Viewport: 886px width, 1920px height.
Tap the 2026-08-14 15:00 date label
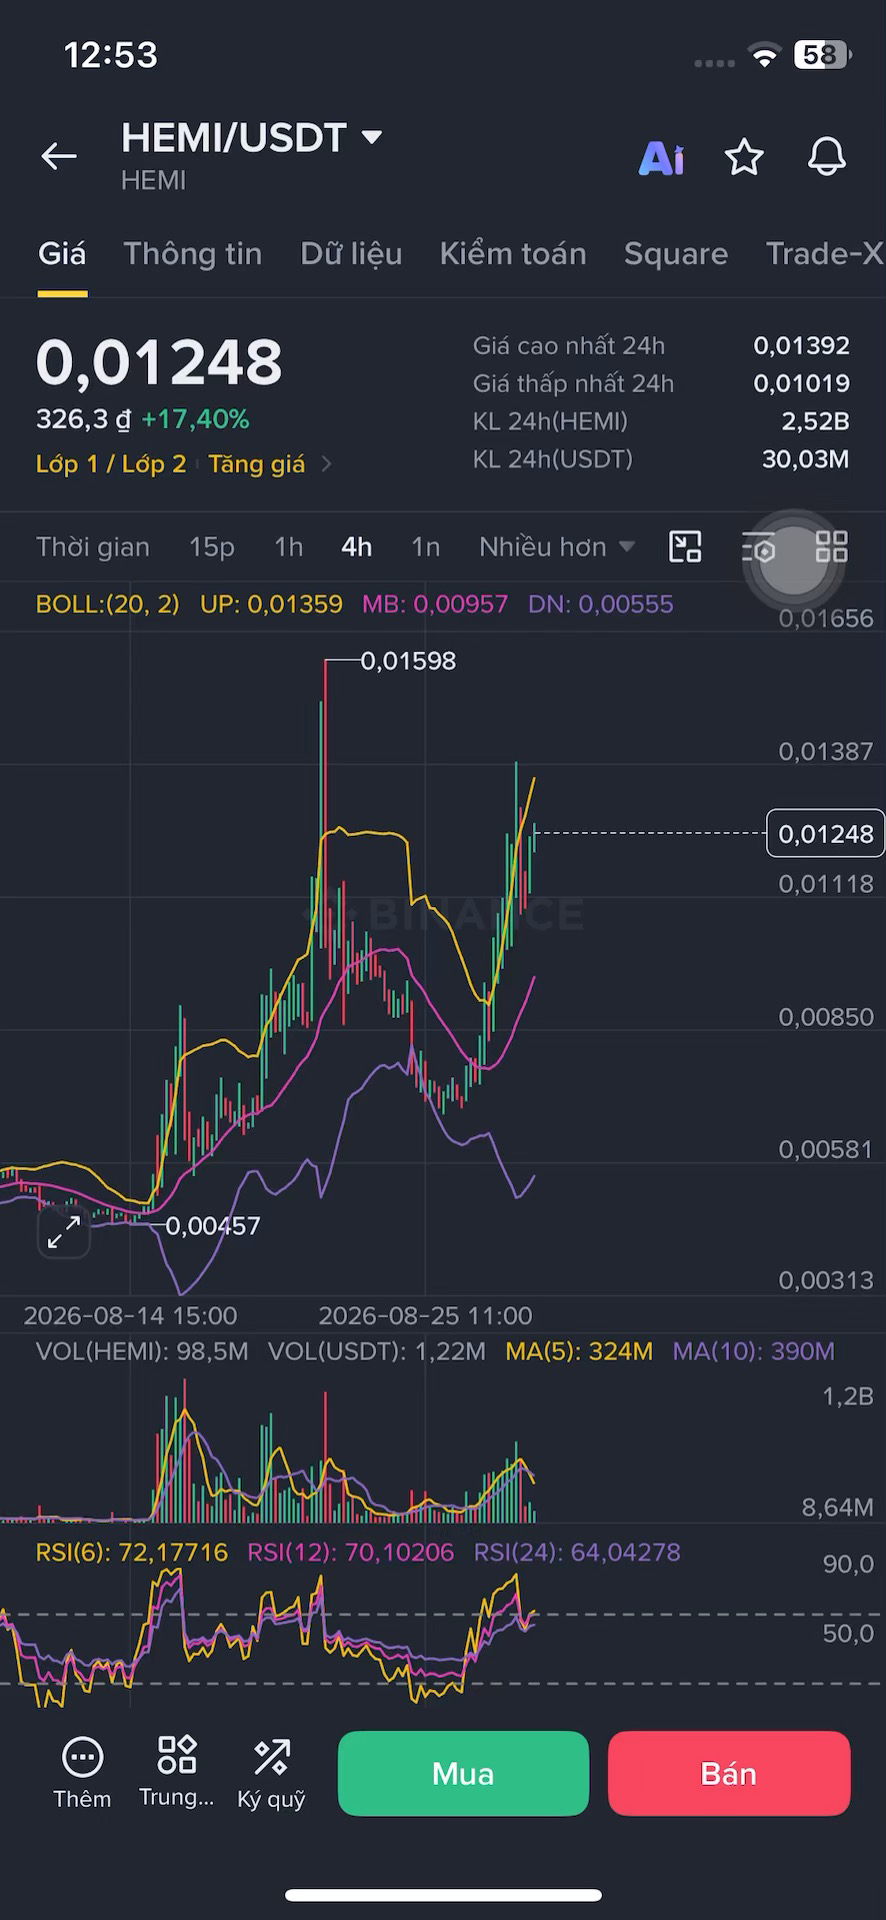tap(130, 1316)
